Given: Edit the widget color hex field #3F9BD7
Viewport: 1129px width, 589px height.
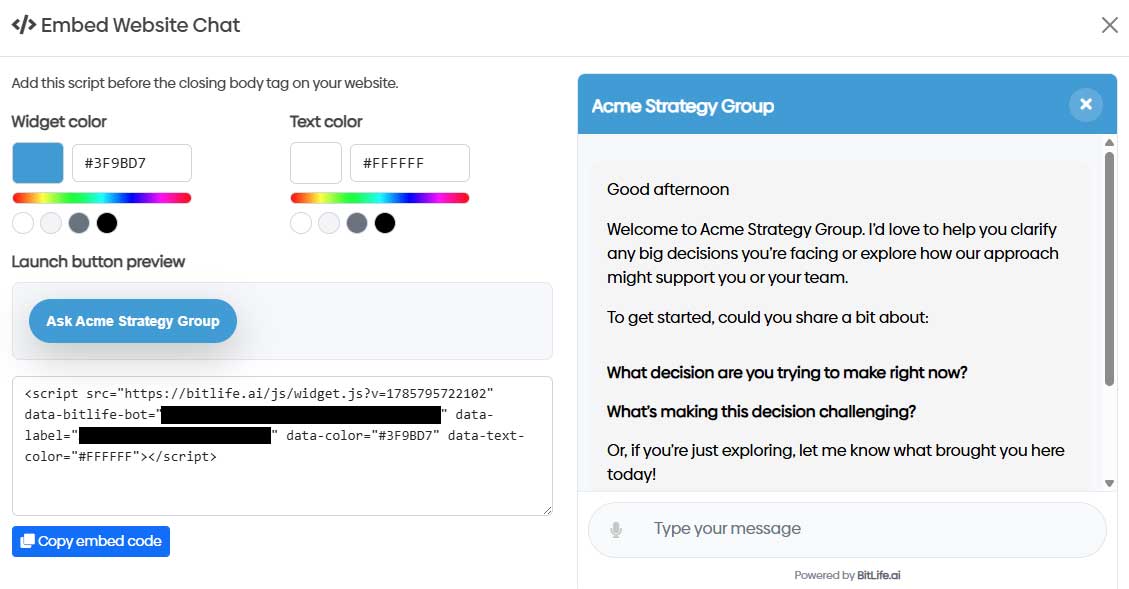Looking at the screenshot, I should pyautogui.click(x=132, y=163).
